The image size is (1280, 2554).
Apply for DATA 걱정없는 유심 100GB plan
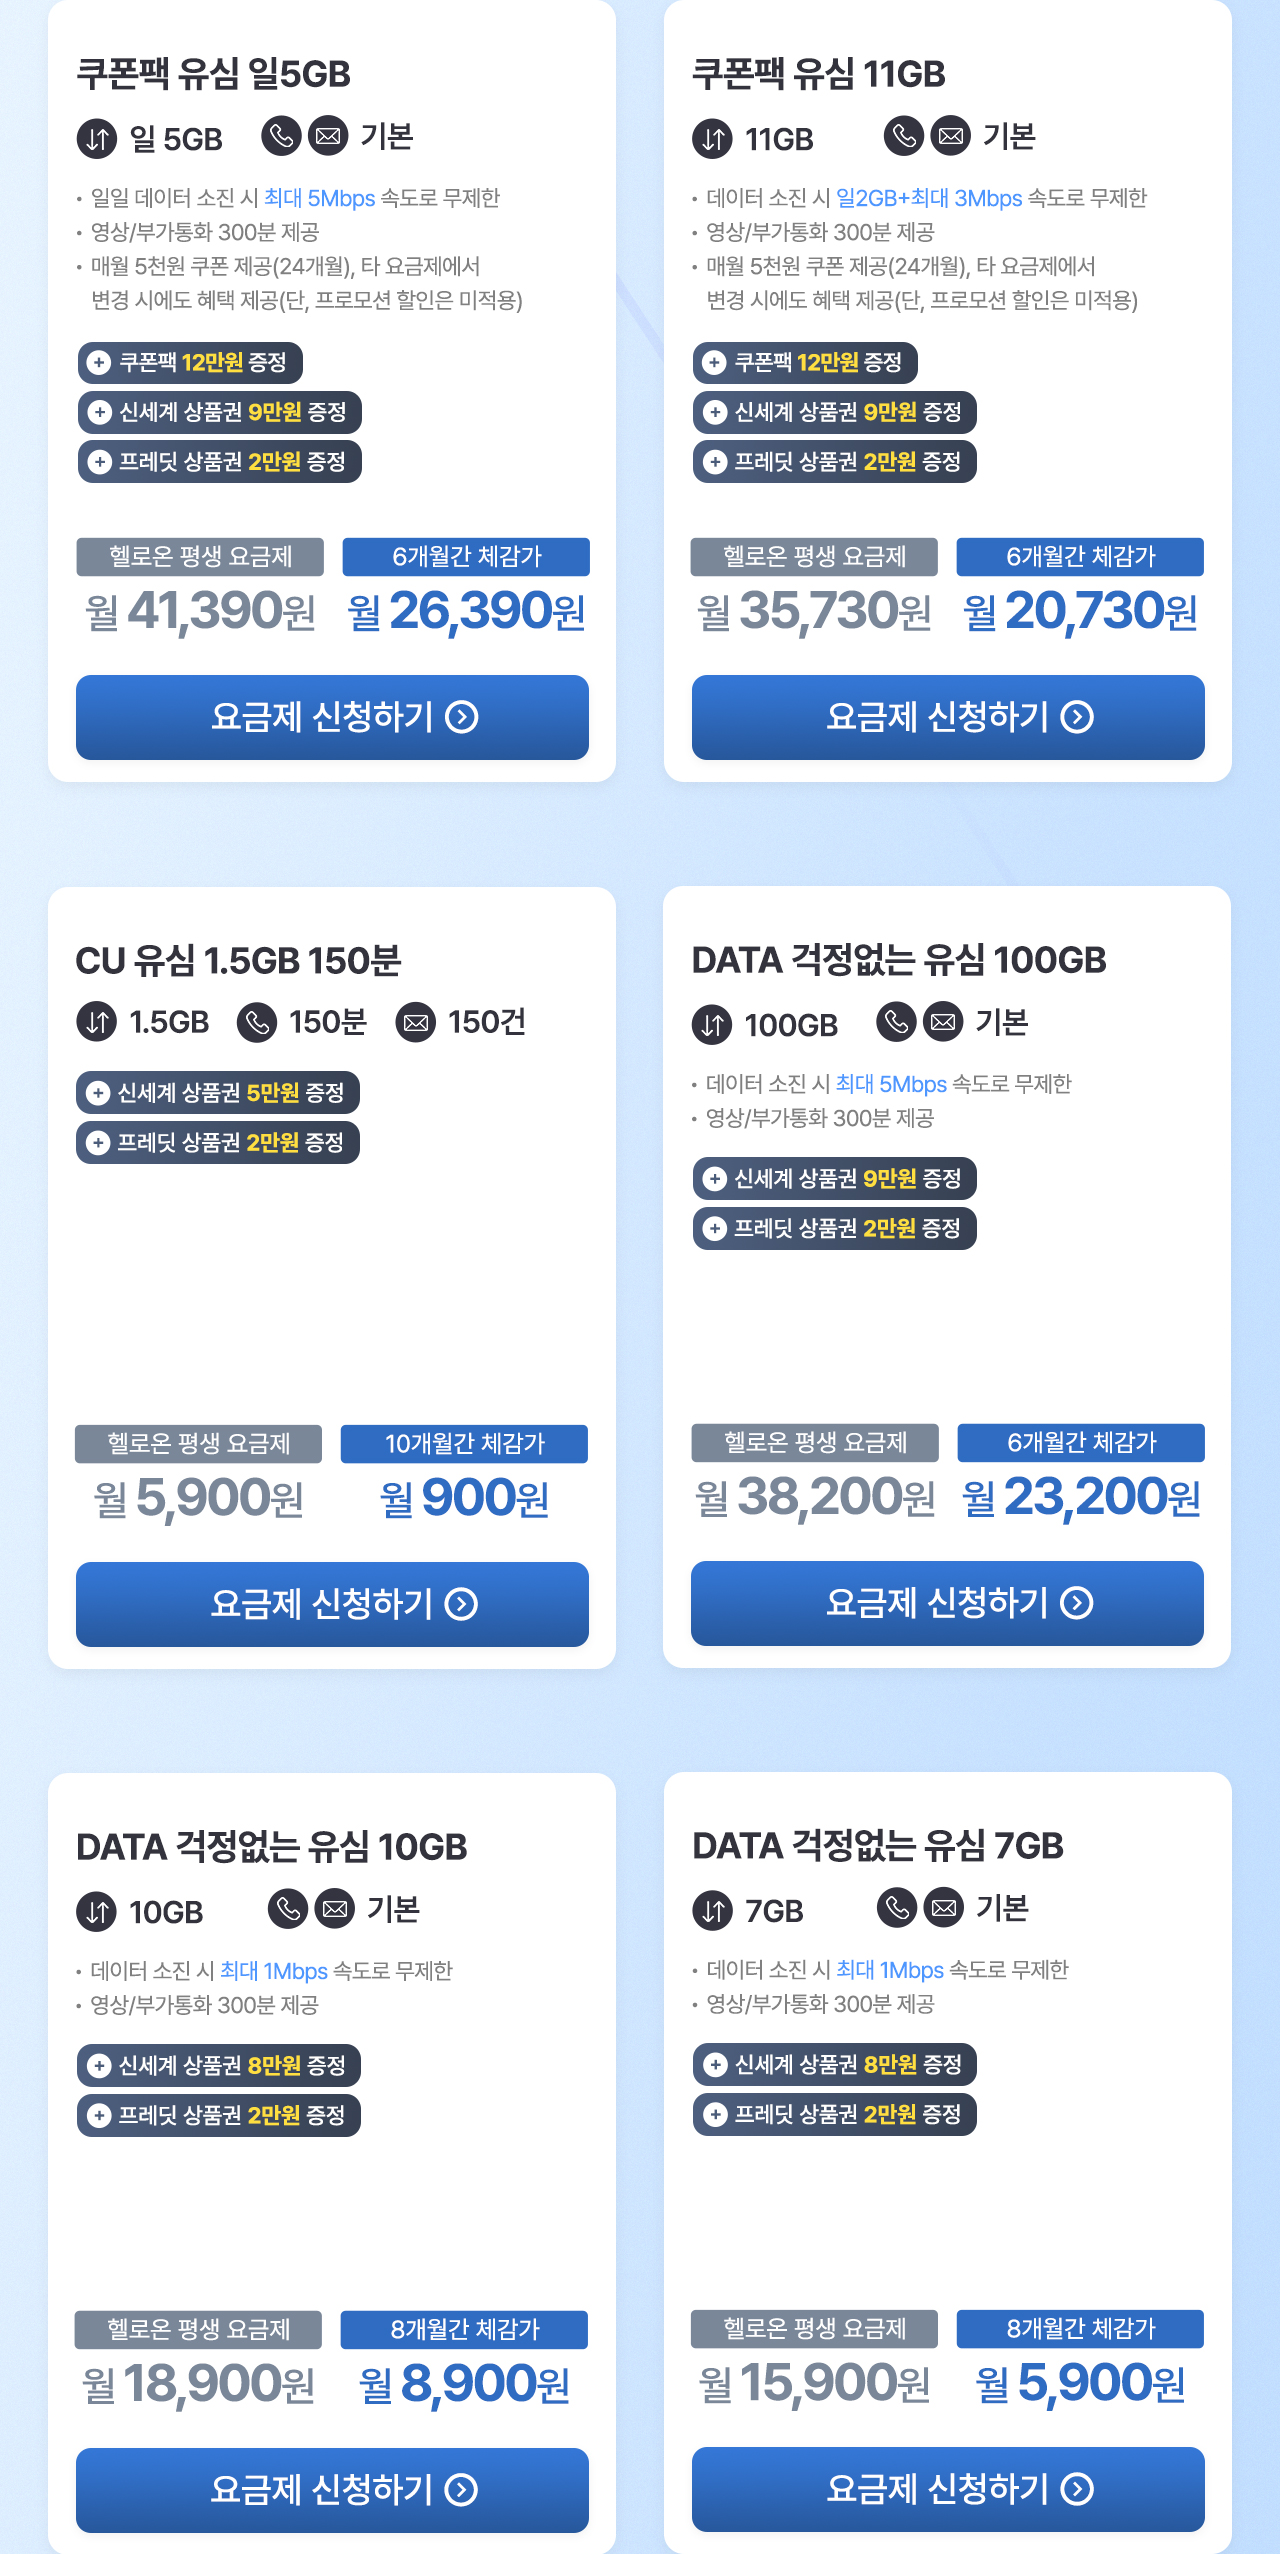pyautogui.click(x=947, y=1603)
